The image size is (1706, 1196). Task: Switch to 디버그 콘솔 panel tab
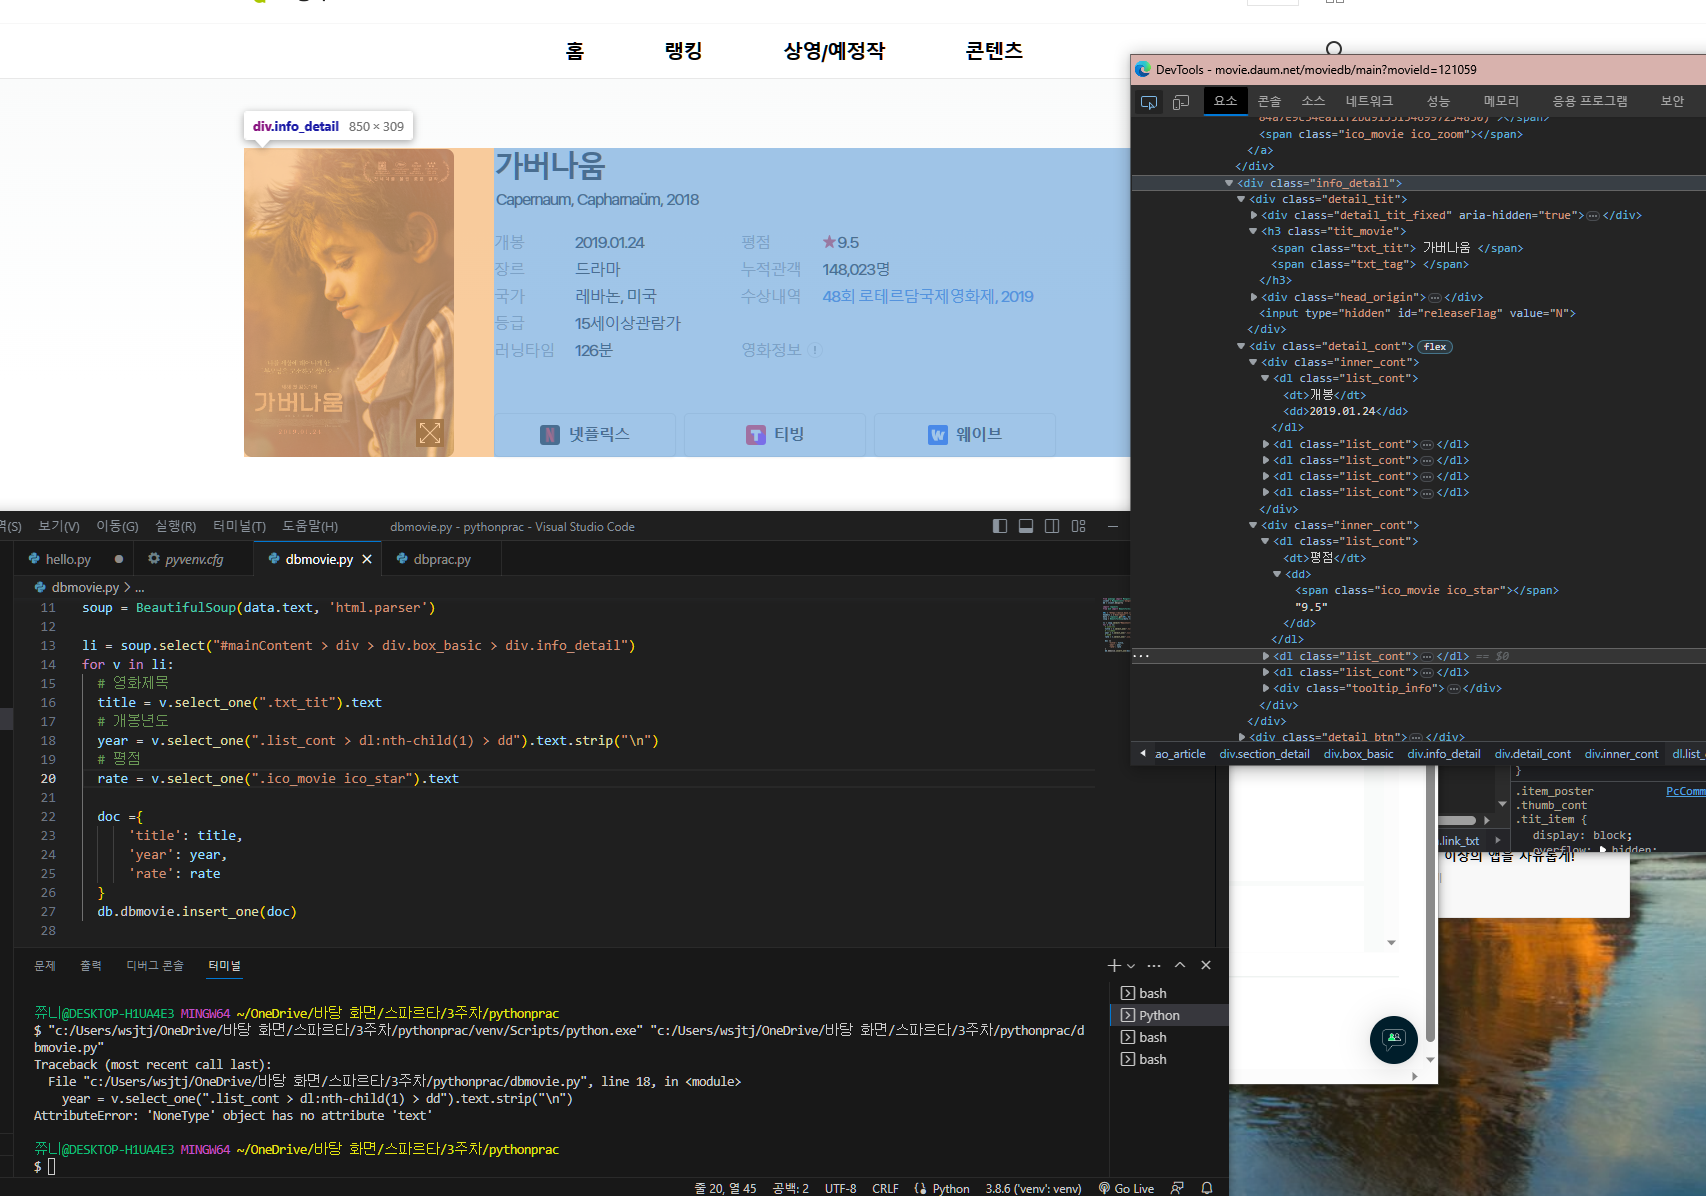pos(155,965)
